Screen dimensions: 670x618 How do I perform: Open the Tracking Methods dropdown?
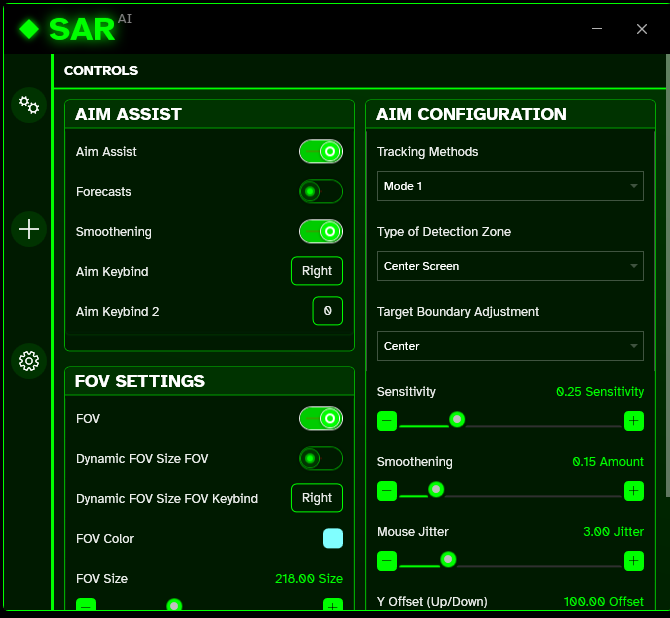(x=510, y=186)
